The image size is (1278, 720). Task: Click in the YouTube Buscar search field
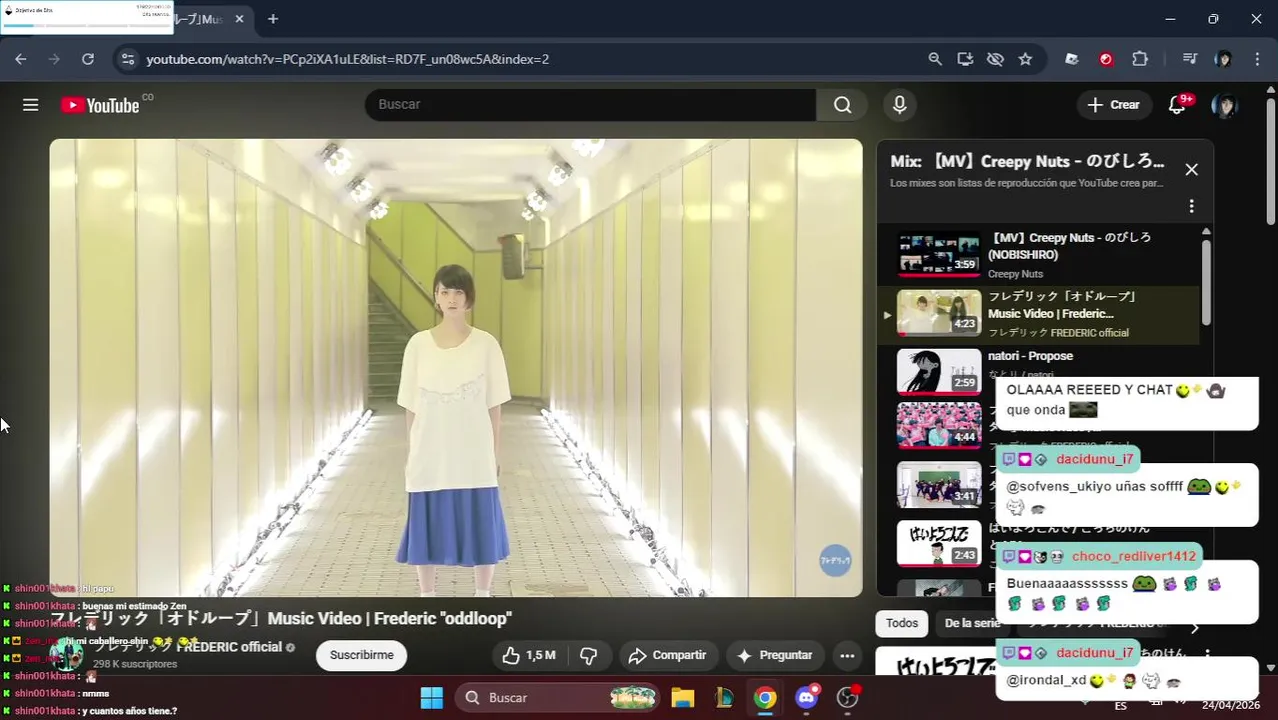(590, 105)
